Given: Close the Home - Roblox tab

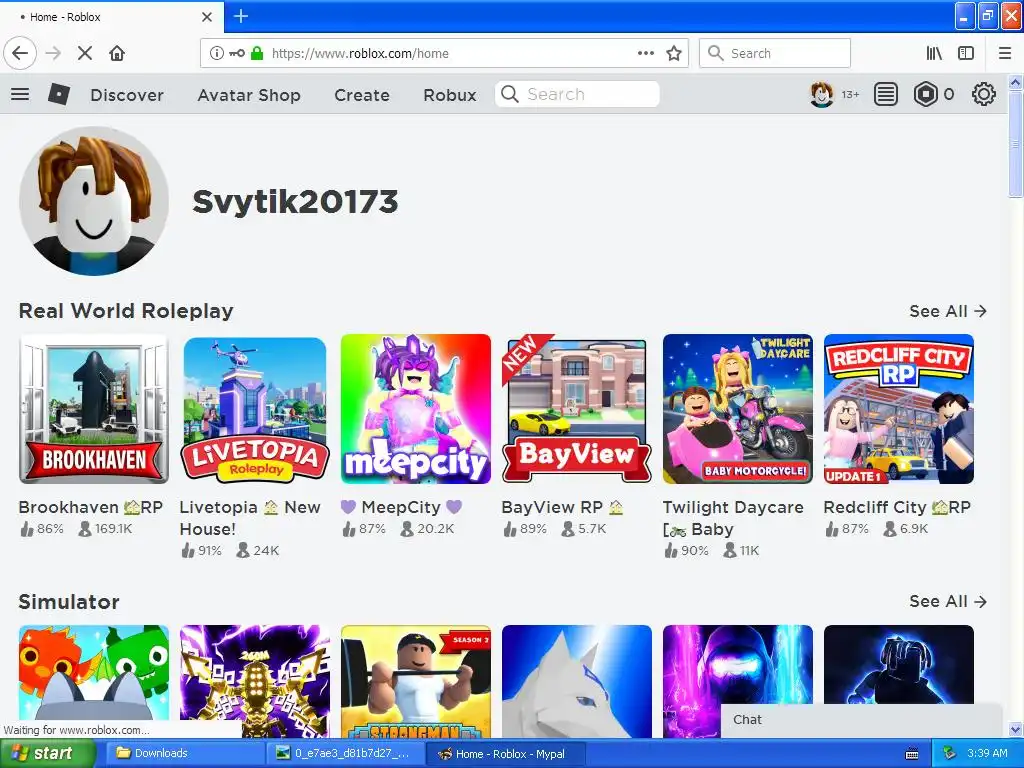Looking at the screenshot, I should 207,17.
